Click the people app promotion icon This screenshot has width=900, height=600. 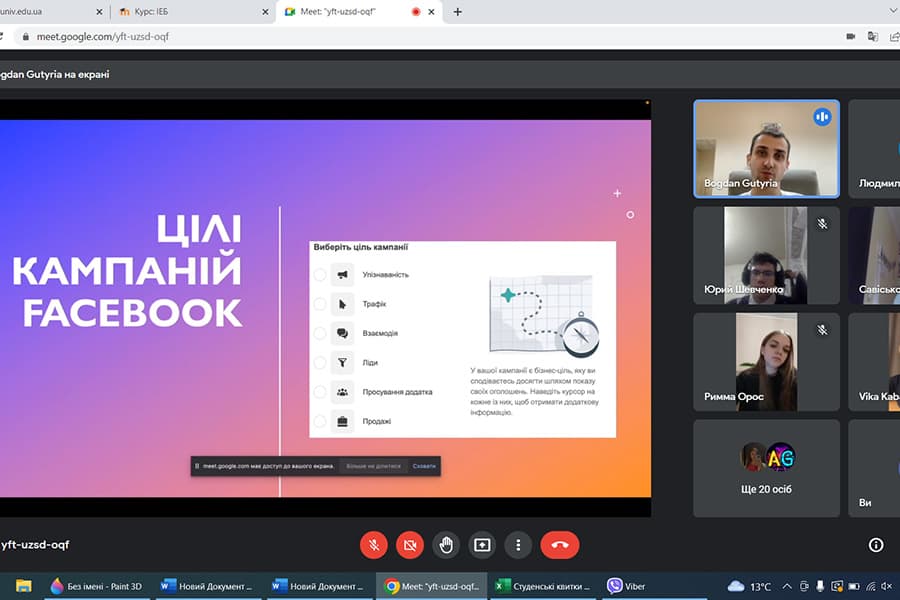[342, 392]
